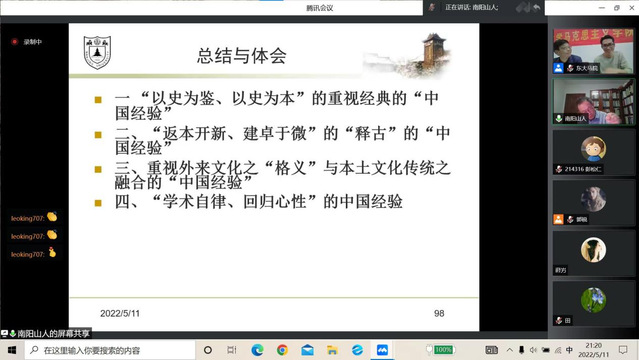Select the 东大马院 participant video tile

593,51
